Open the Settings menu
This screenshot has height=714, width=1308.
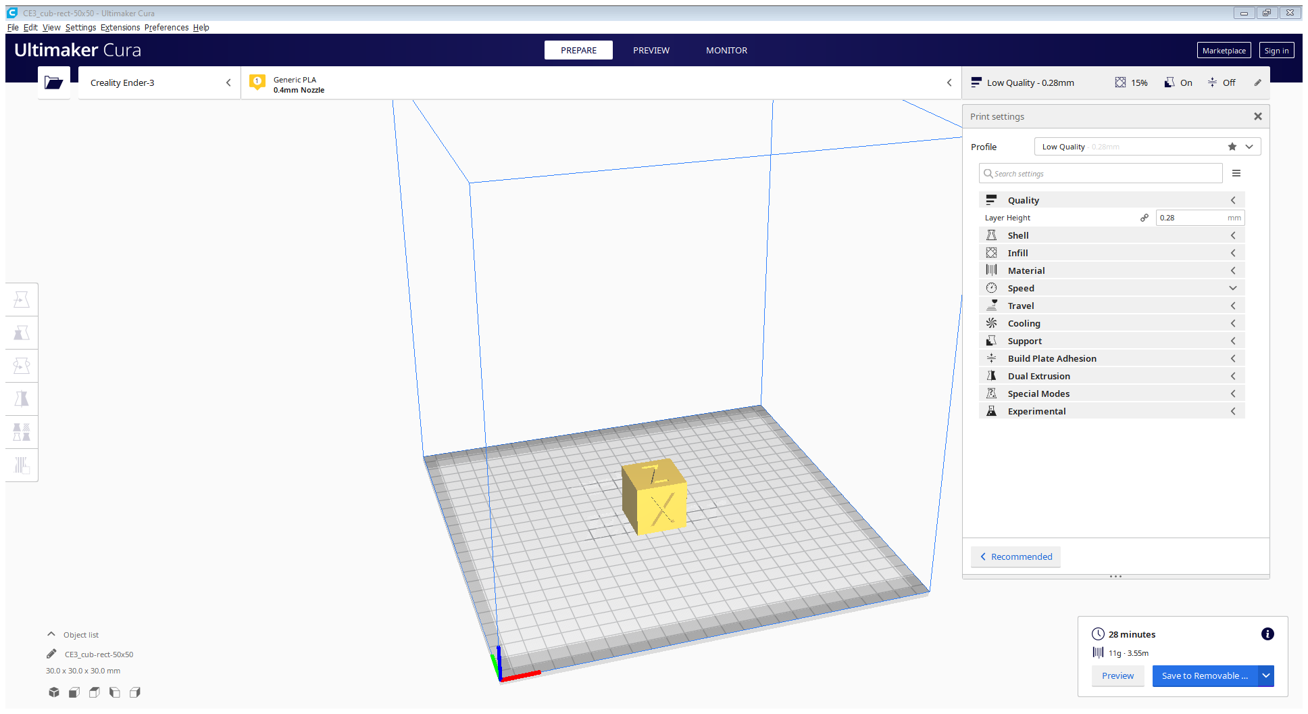(x=80, y=28)
